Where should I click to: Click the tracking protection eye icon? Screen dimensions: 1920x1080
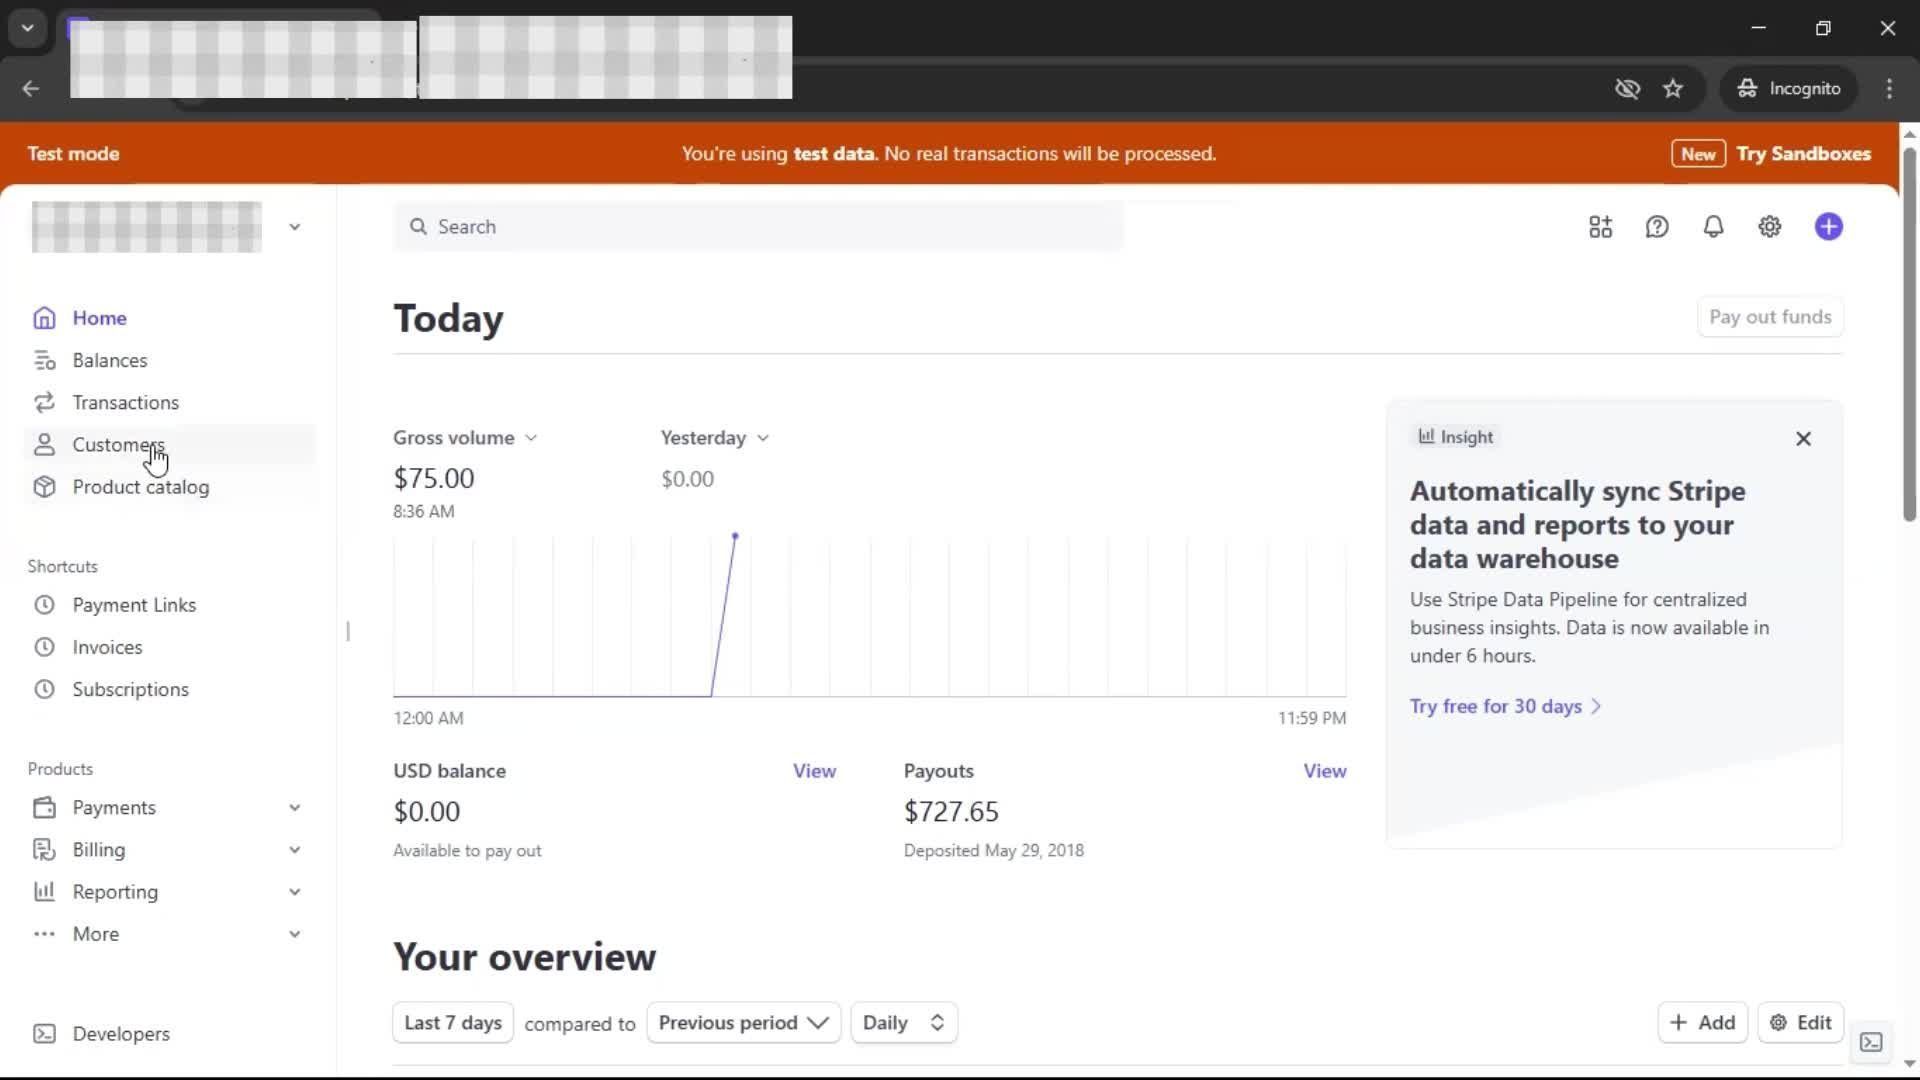1627,88
